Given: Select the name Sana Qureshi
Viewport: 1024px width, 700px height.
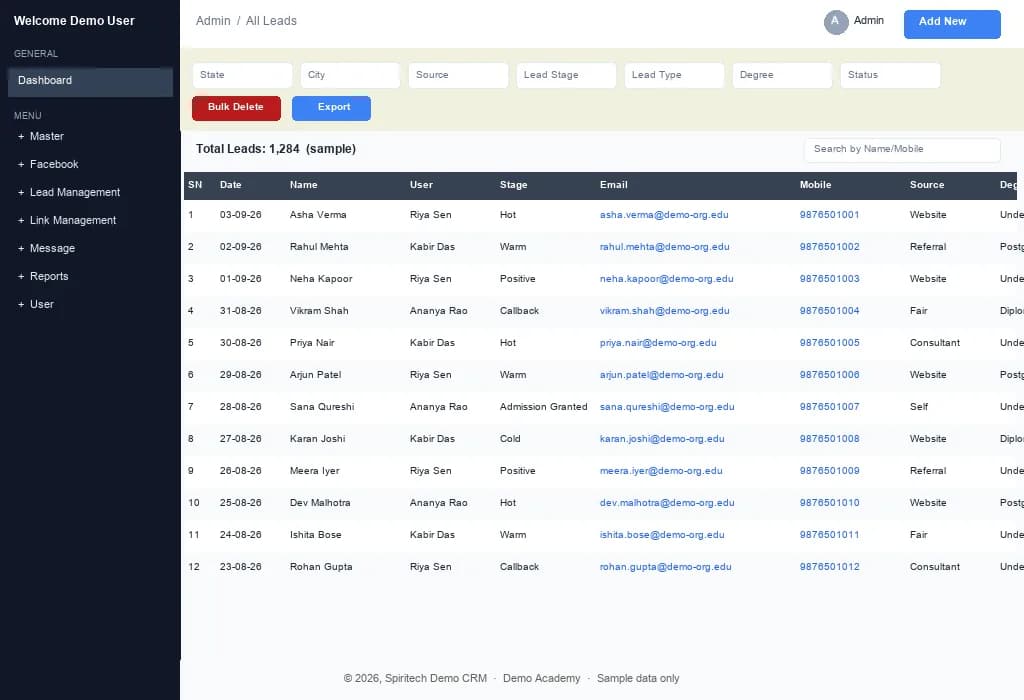Looking at the screenshot, I should click(322, 407).
